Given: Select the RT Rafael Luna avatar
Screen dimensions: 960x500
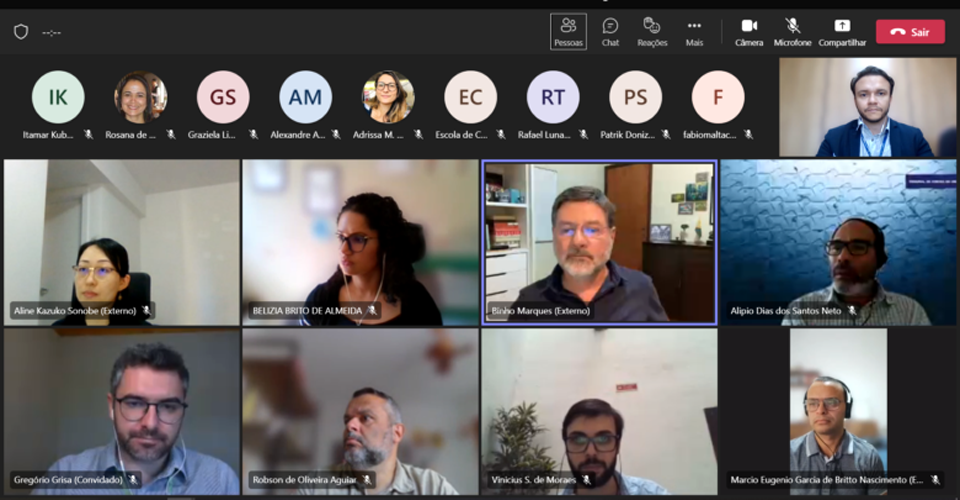Looking at the screenshot, I should [553, 97].
